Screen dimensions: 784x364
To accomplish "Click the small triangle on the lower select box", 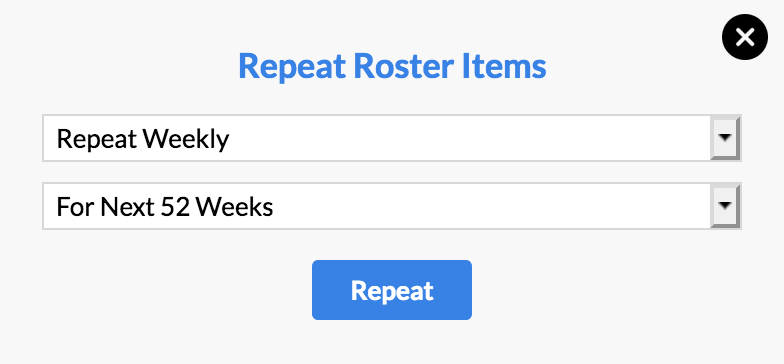I will tap(725, 206).
